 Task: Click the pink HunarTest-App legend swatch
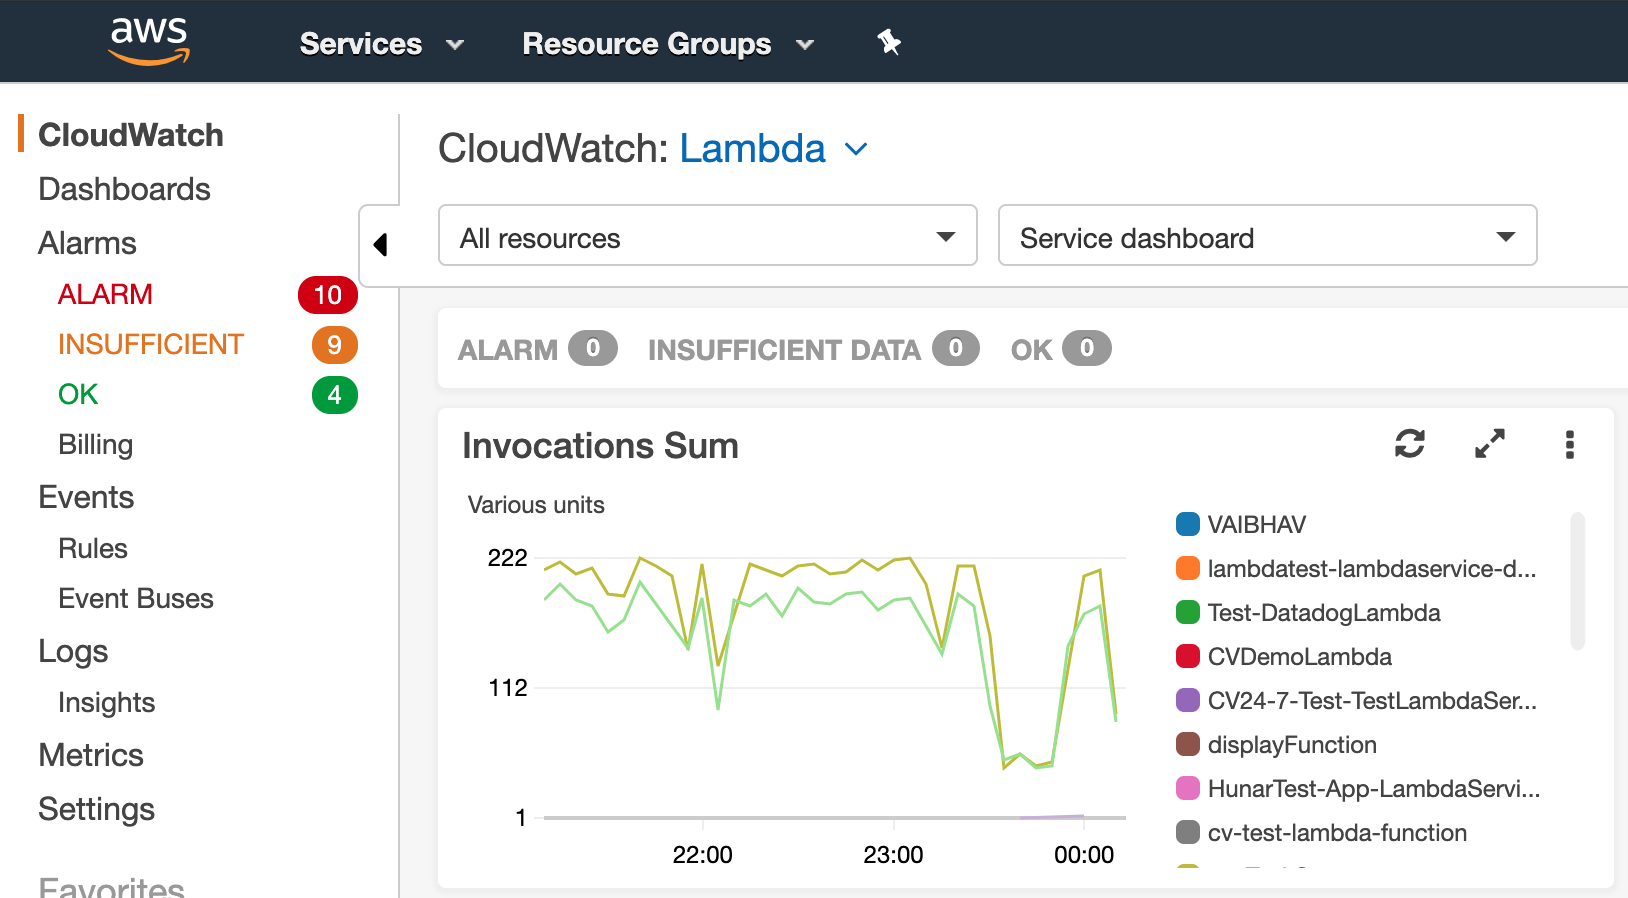[x=1188, y=788]
